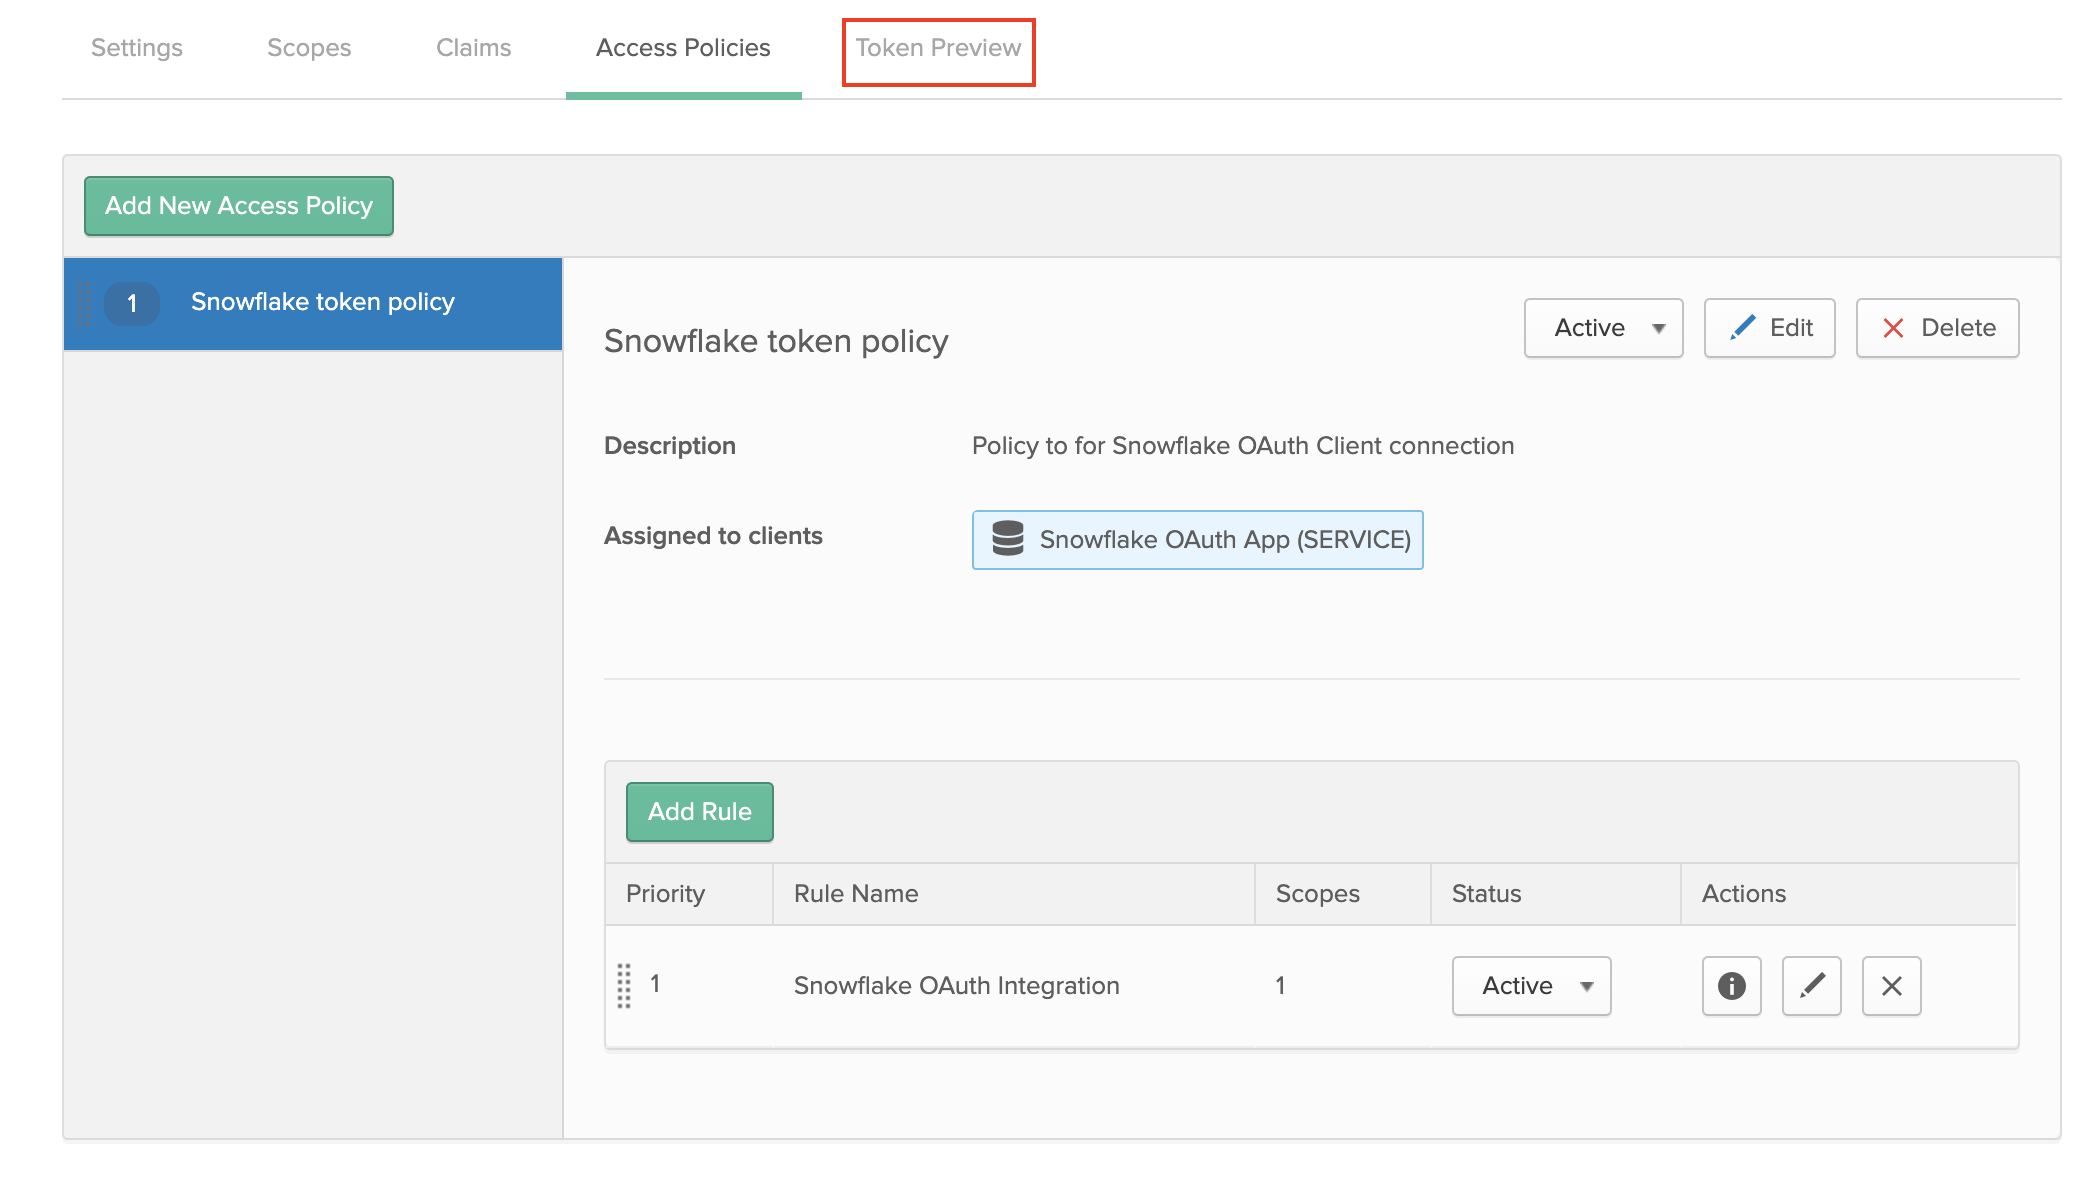Click the pencil icon in the rule's Actions column
This screenshot has height=1178, width=2086.
pos(1811,986)
